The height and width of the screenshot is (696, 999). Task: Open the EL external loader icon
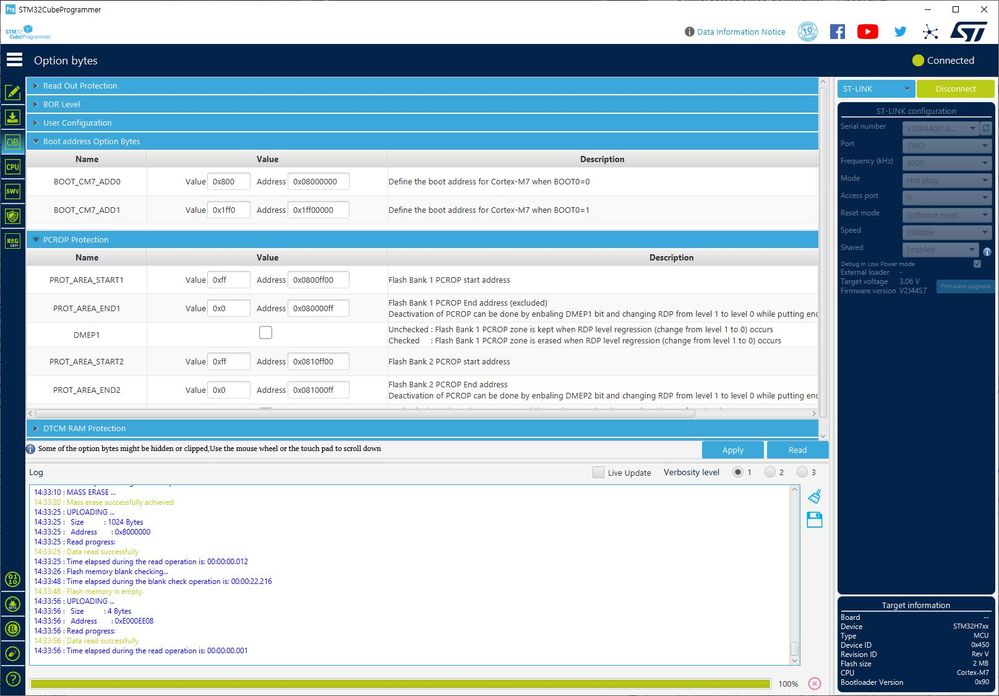[x=13, y=629]
